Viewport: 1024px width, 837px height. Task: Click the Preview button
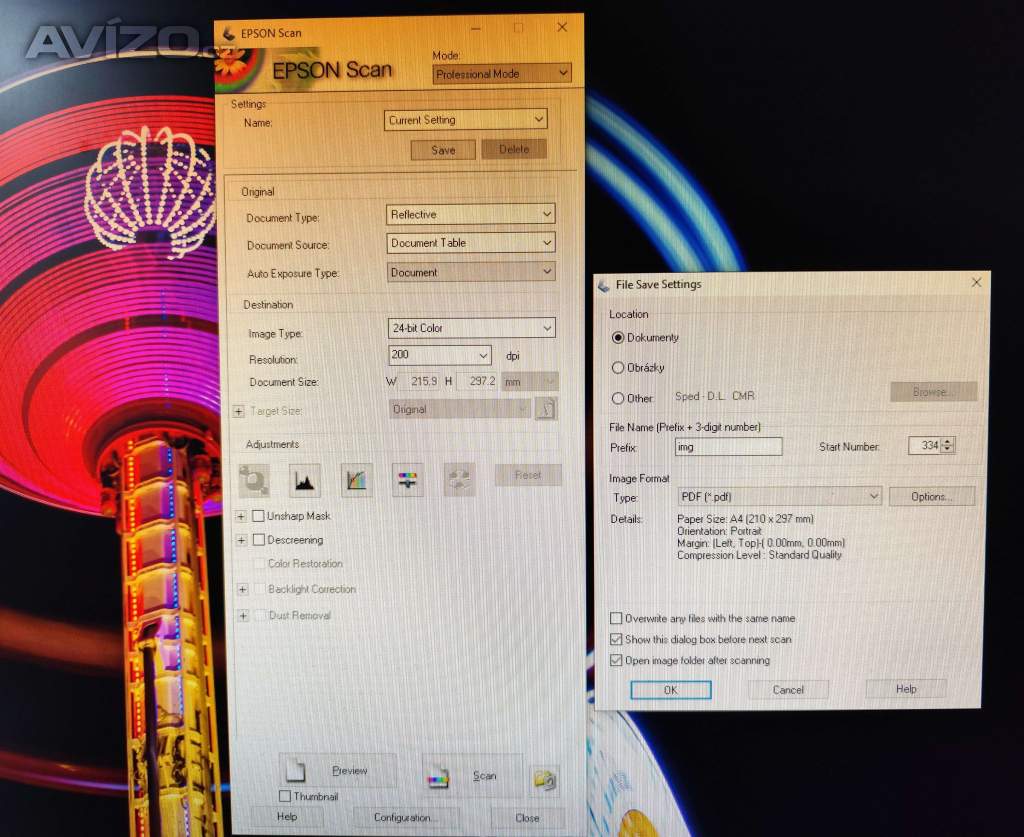coord(338,770)
